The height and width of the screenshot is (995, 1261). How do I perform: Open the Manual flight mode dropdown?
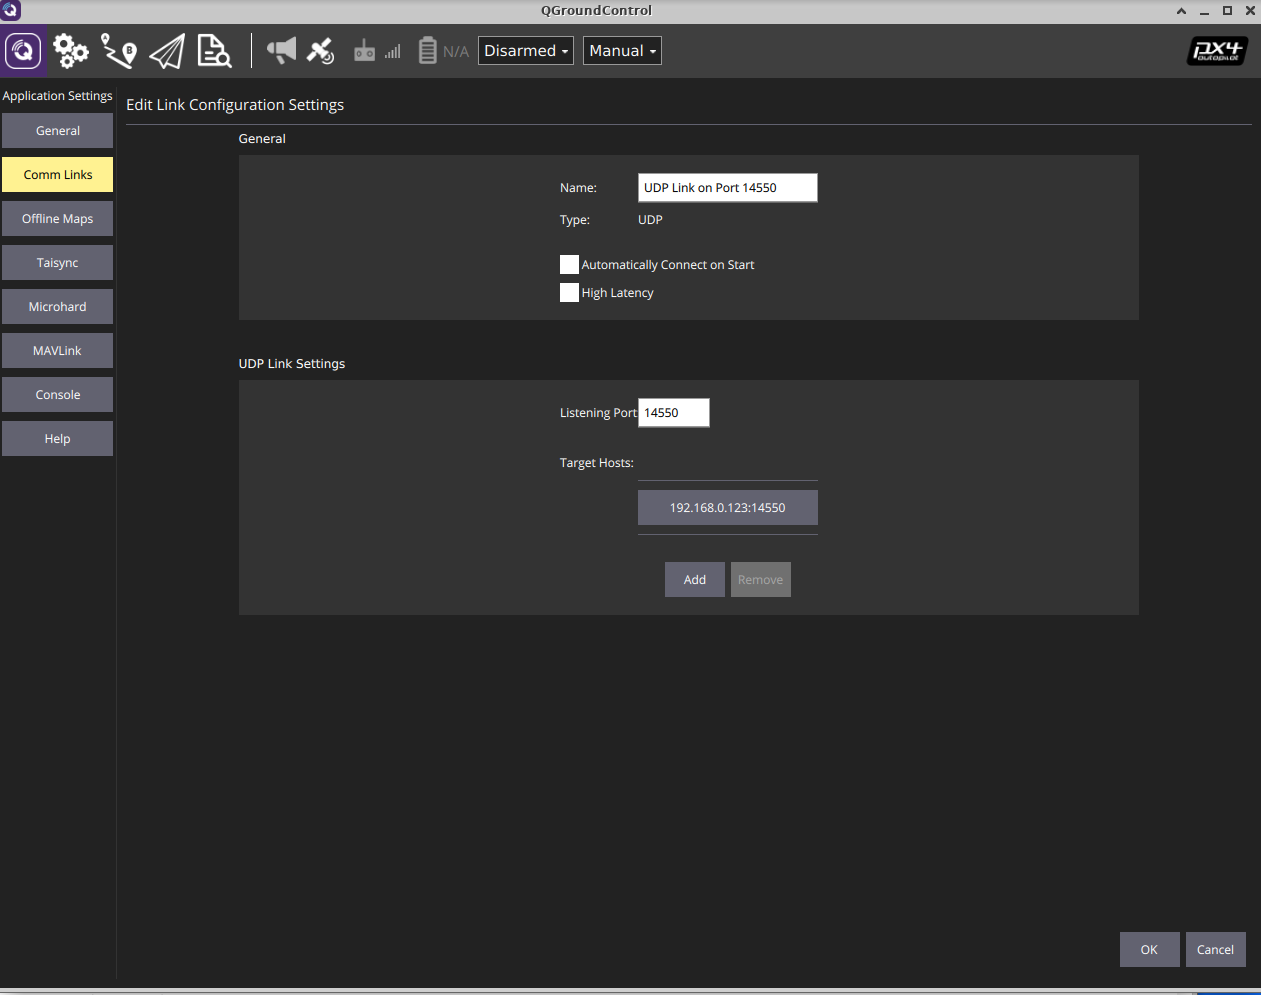[x=622, y=51]
